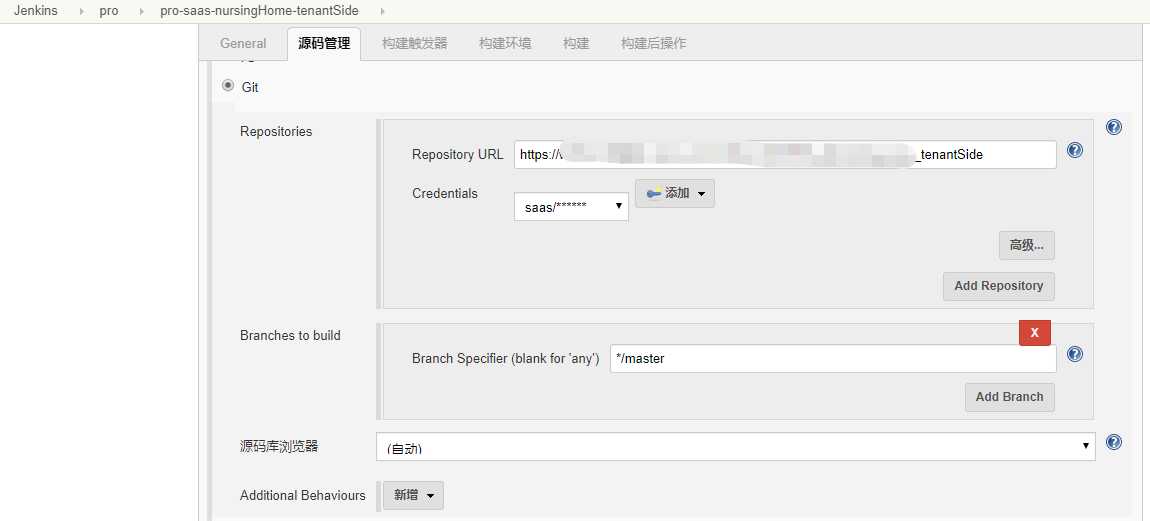Click the Repository URL label
This screenshot has width=1150, height=521.
coord(458,155)
